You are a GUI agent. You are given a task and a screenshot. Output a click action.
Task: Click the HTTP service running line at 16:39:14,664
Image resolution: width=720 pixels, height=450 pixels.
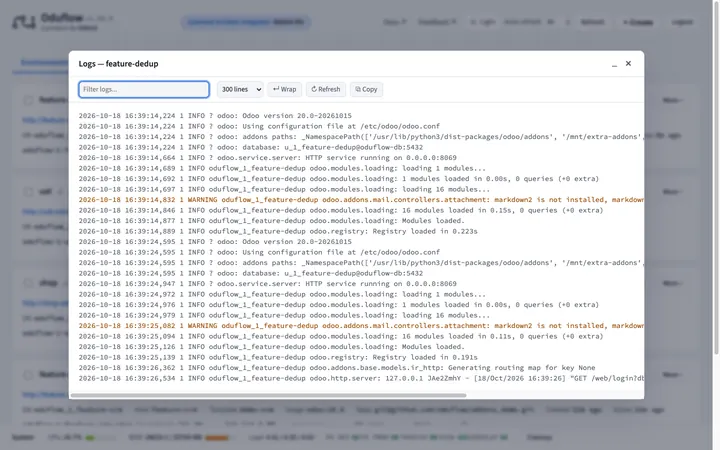coord(268,158)
